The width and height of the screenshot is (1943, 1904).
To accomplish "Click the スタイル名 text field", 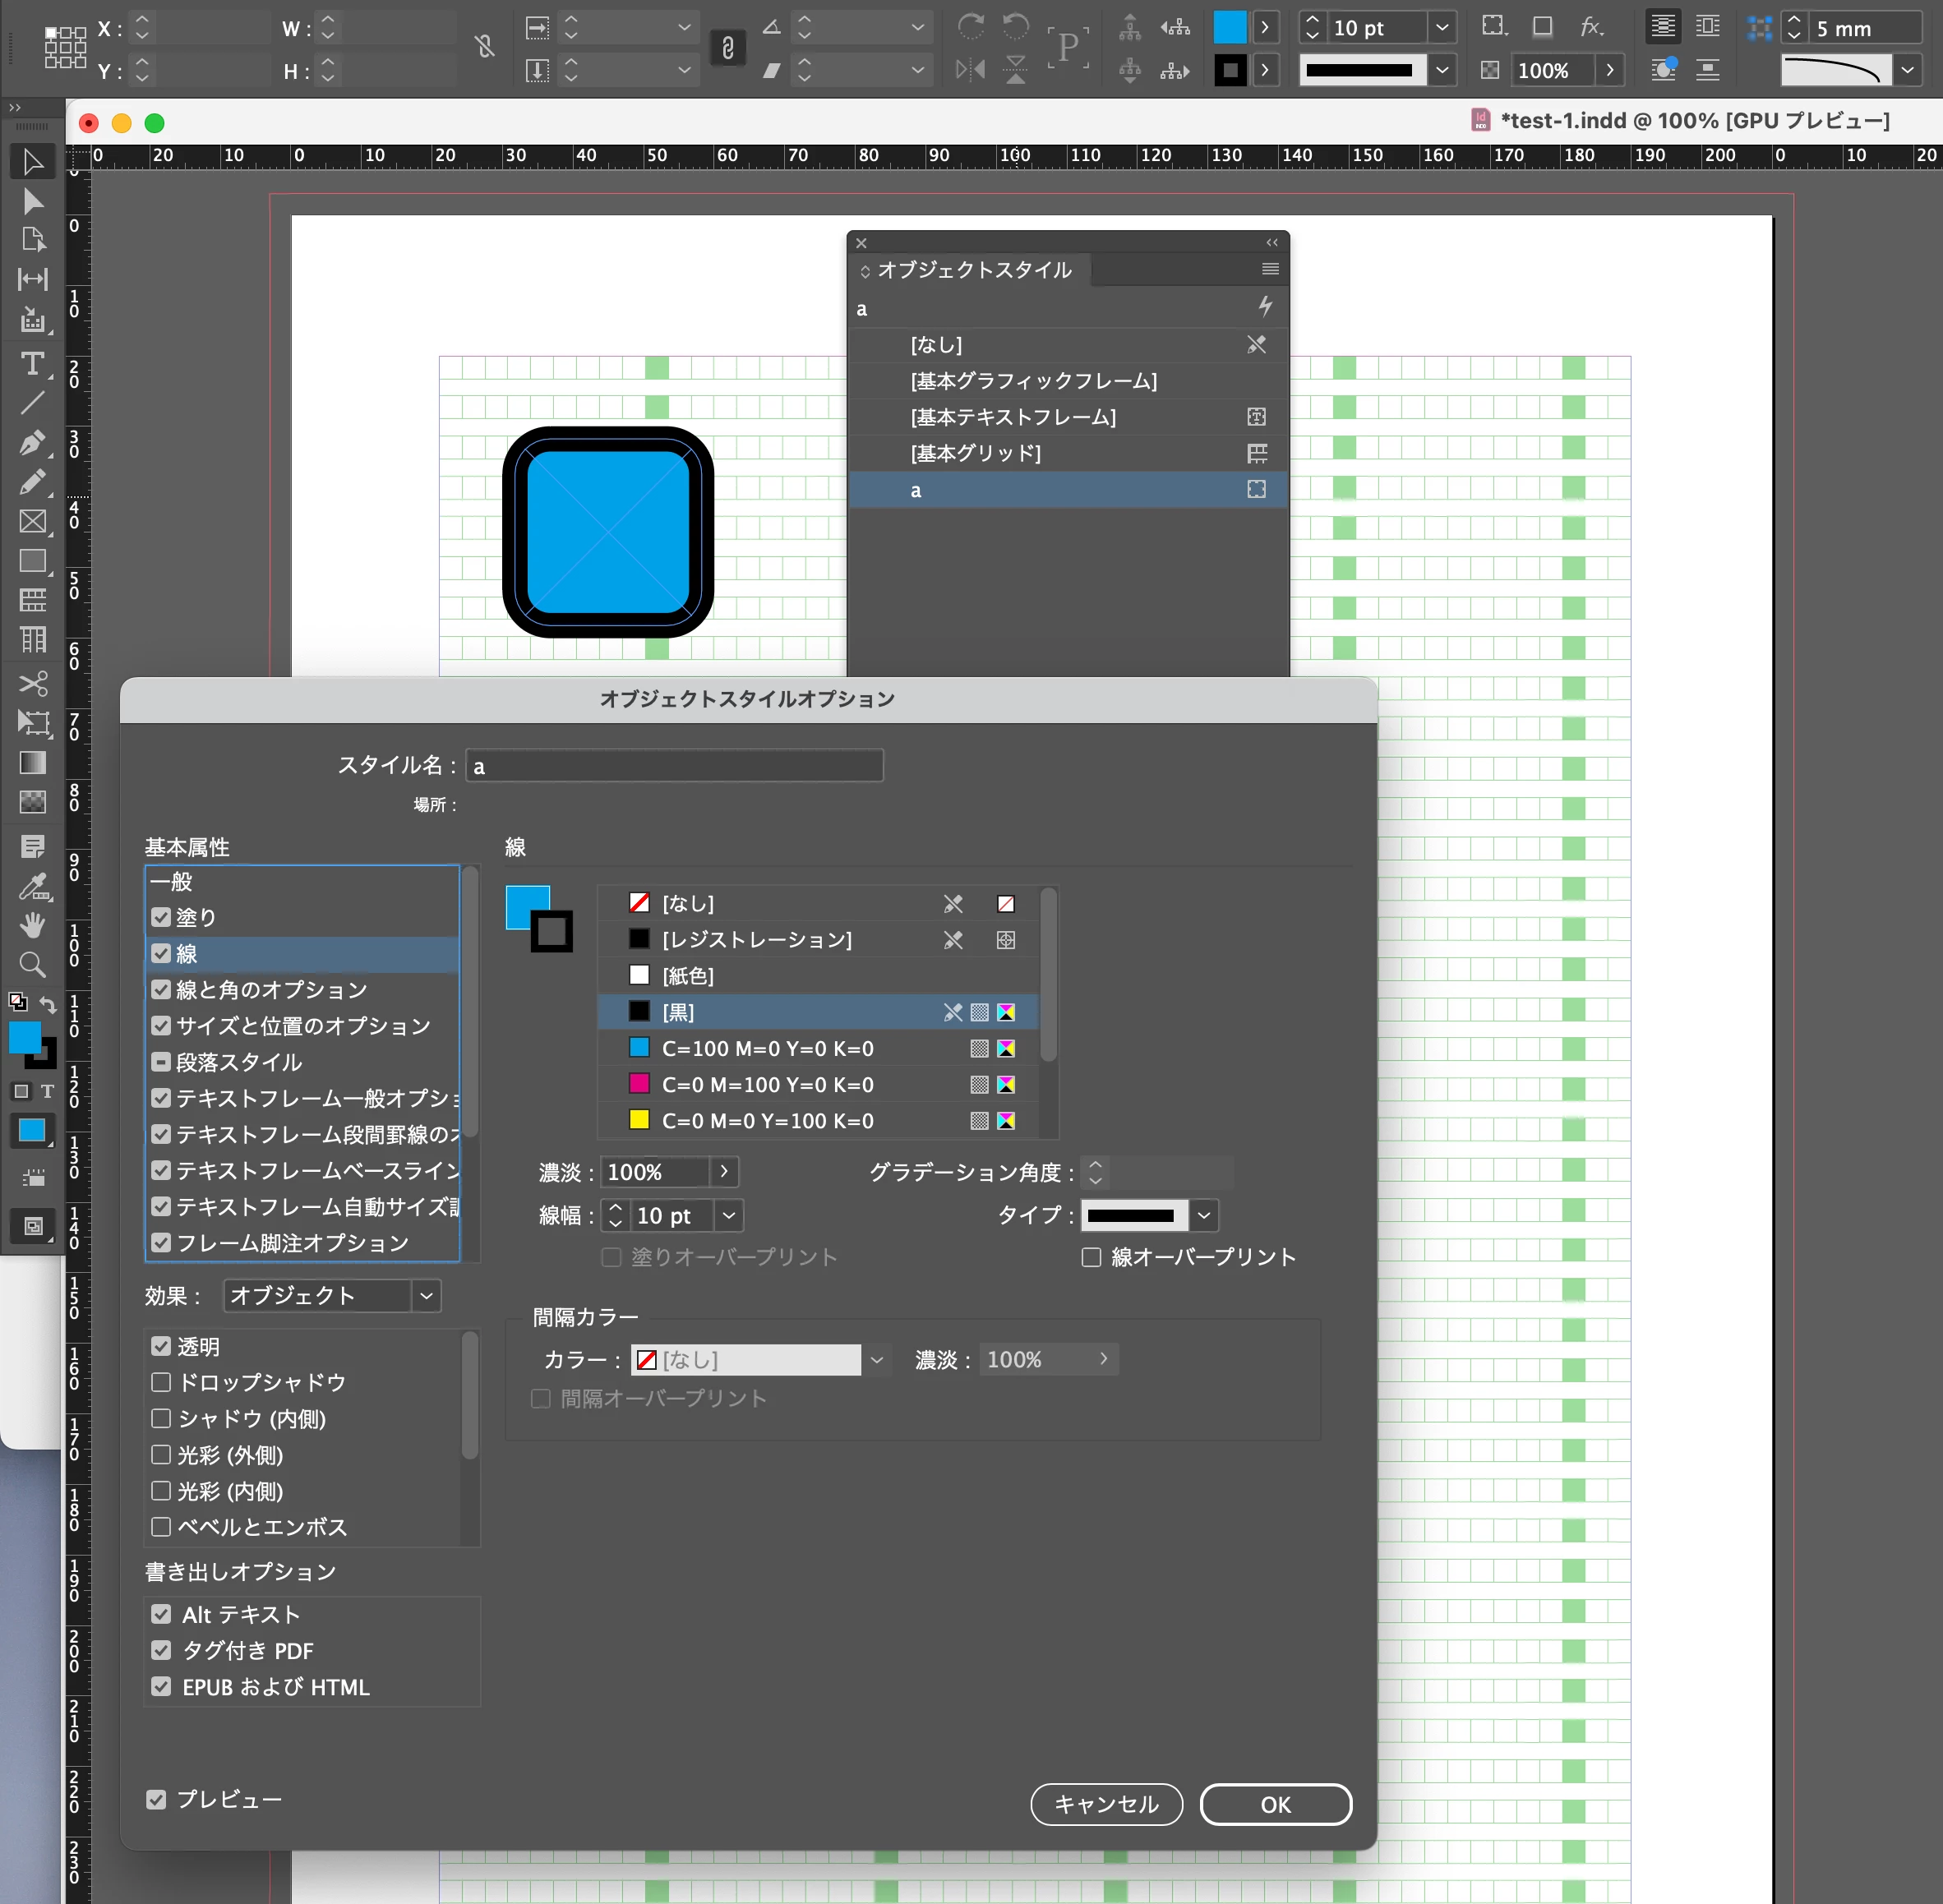I will pyautogui.click(x=675, y=766).
